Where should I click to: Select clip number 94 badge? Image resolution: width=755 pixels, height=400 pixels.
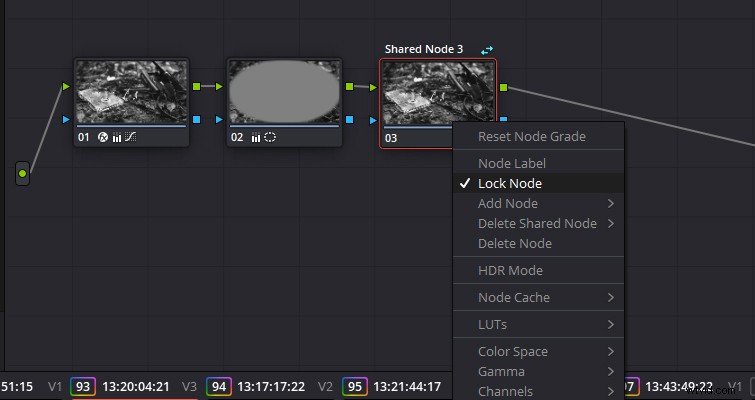tap(219, 387)
